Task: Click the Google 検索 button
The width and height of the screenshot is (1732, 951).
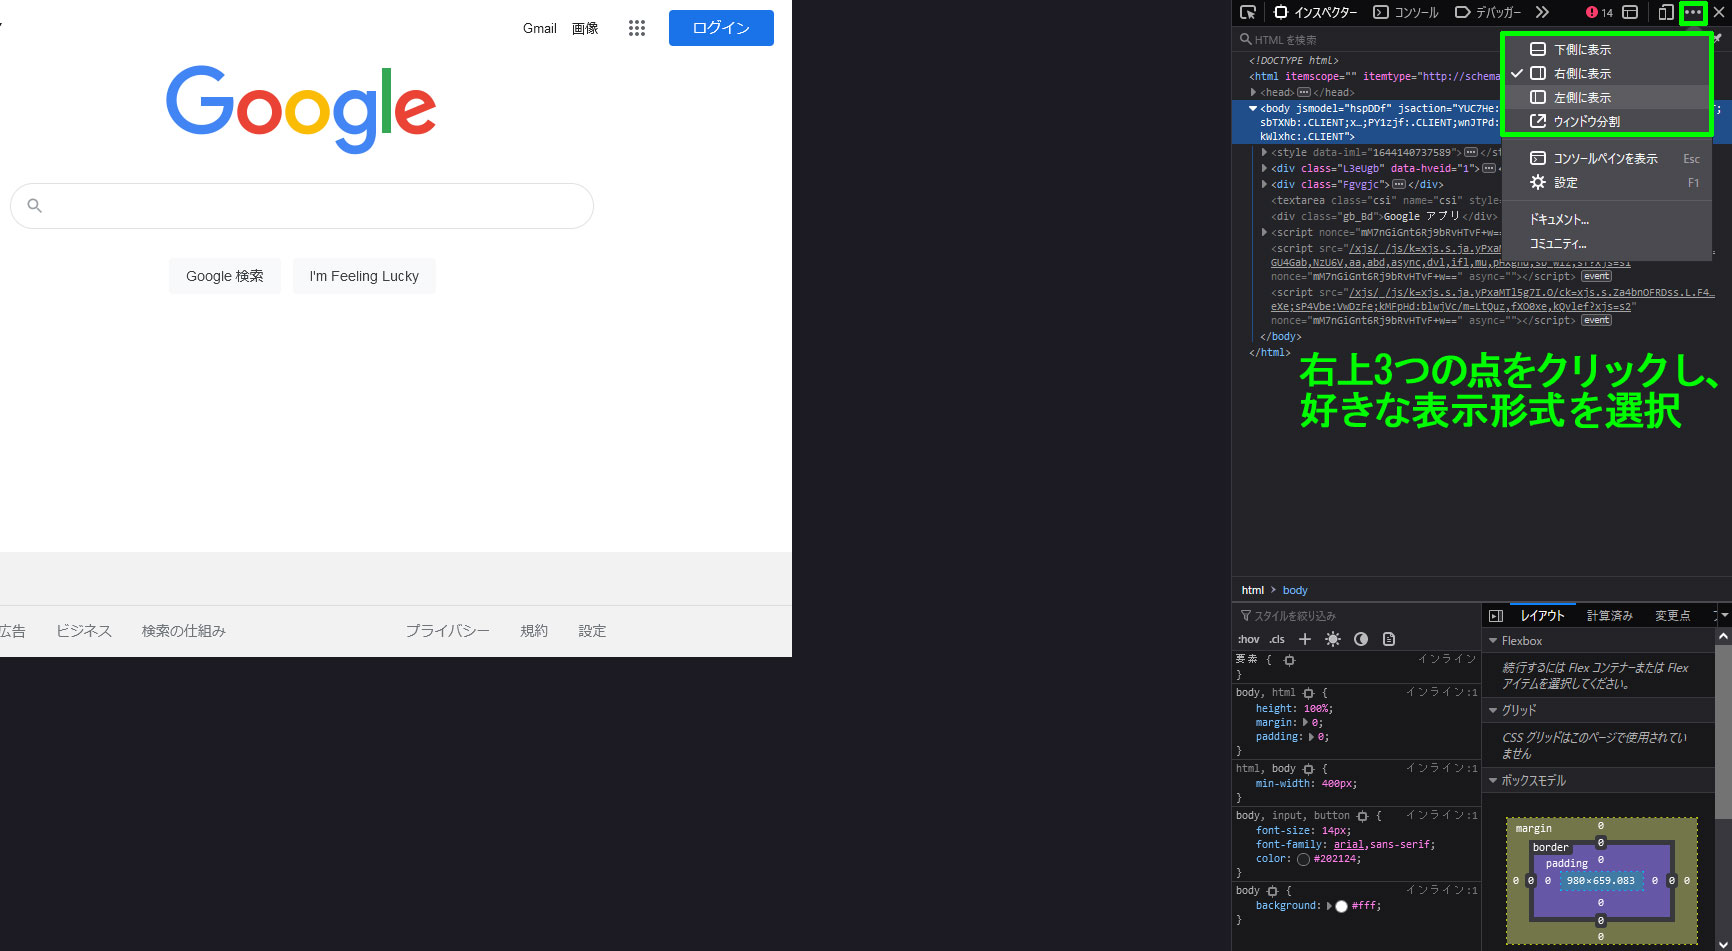Action: [225, 276]
